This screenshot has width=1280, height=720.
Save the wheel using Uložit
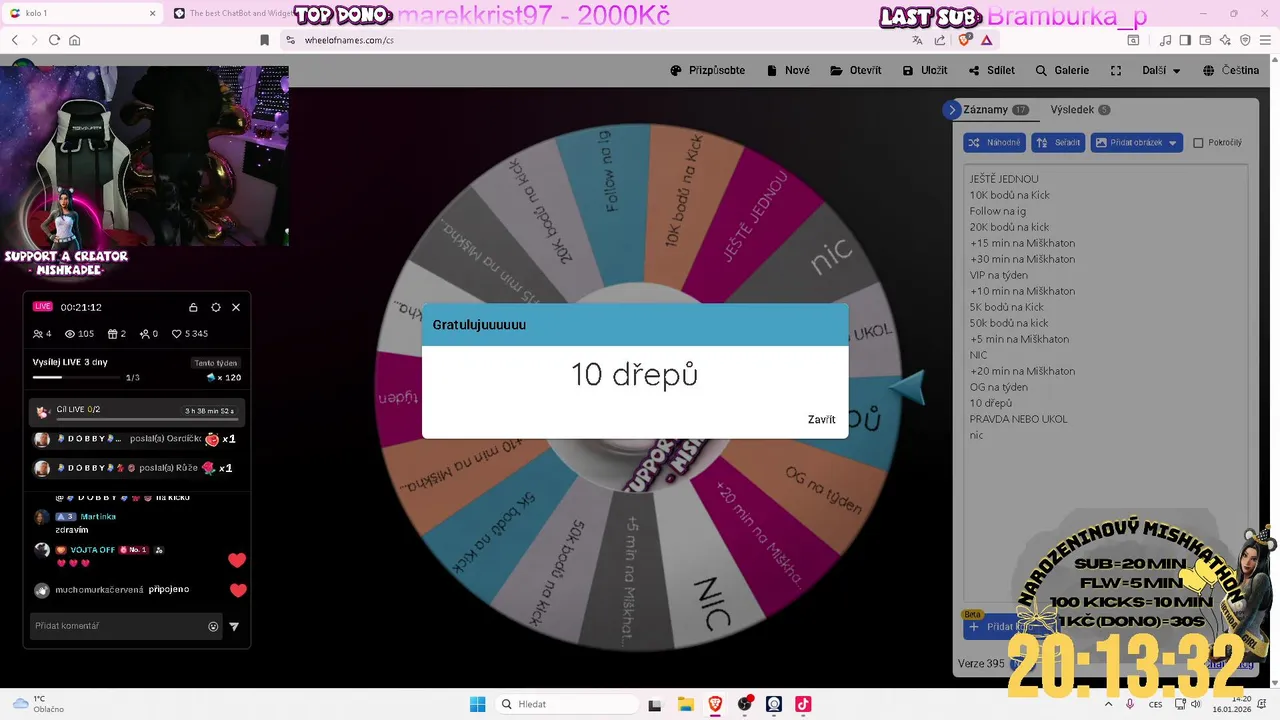925,71
